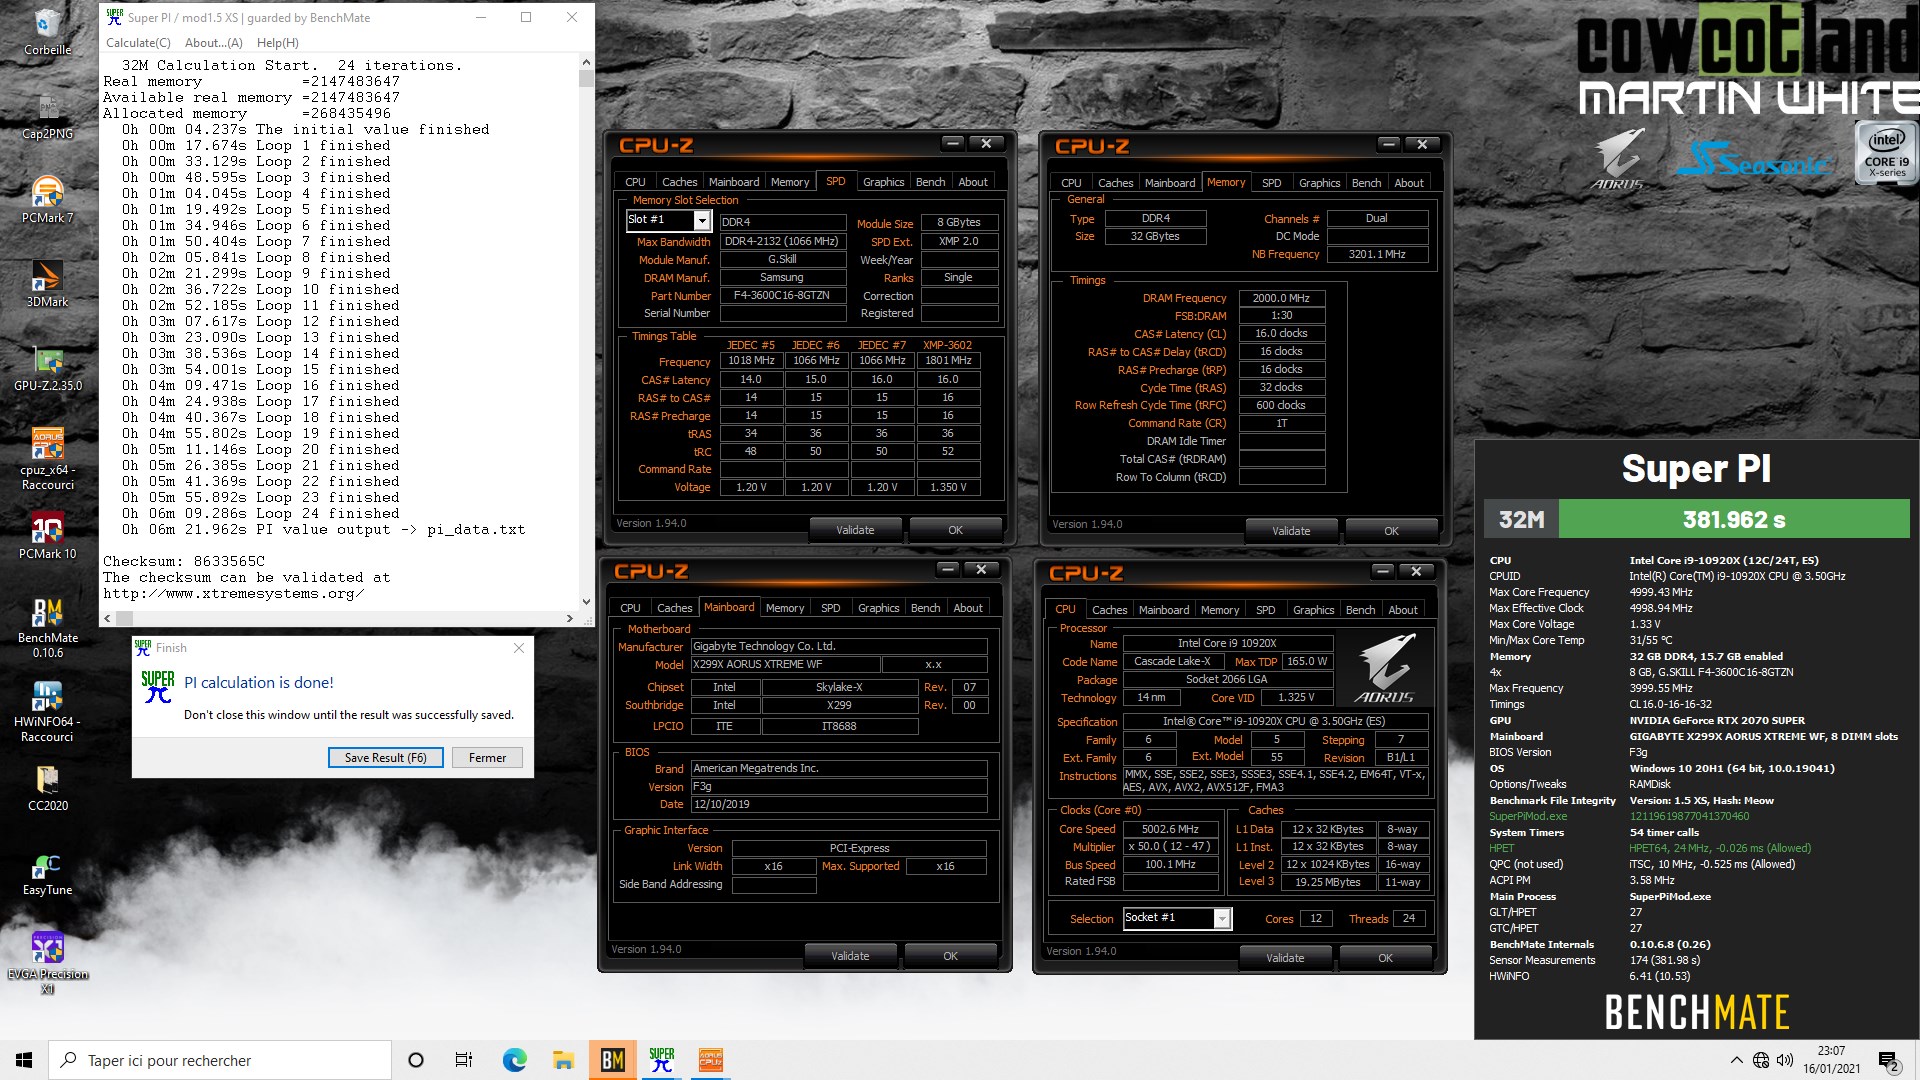
Task: Open Cortana circle icon in taskbar
Action: pyautogui.click(x=416, y=1060)
